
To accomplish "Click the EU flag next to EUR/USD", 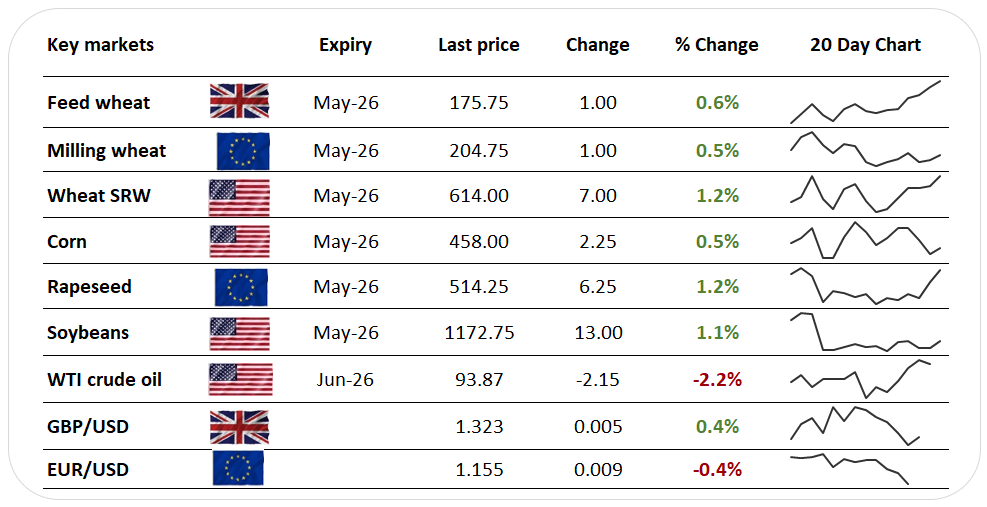I will [x=238, y=468].
